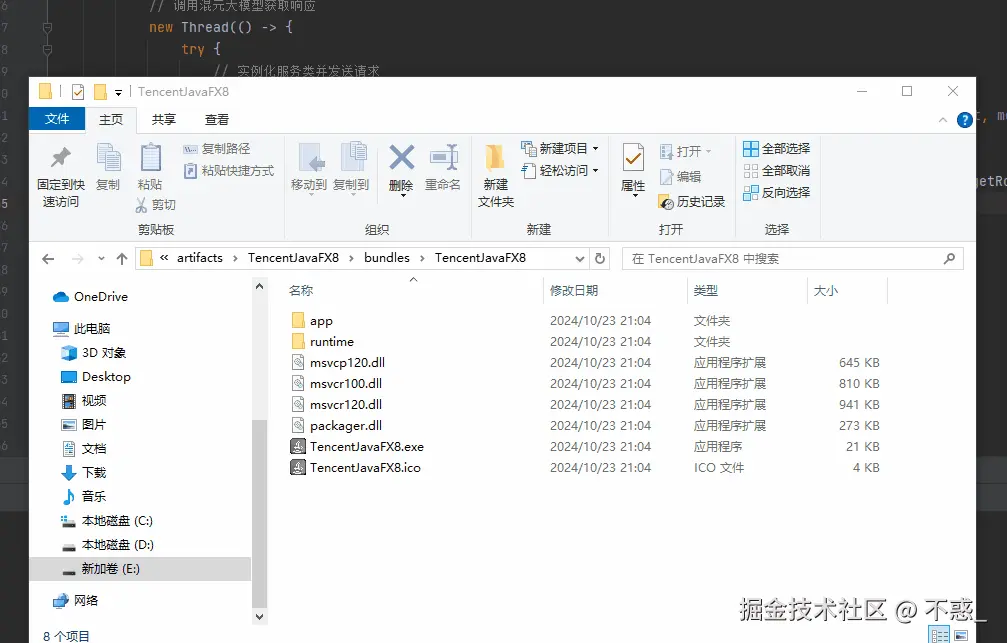The height and width of the screenshot is (643, 1007).
Task: Switch to the 共享 share tab
Action: pos(163,119)
